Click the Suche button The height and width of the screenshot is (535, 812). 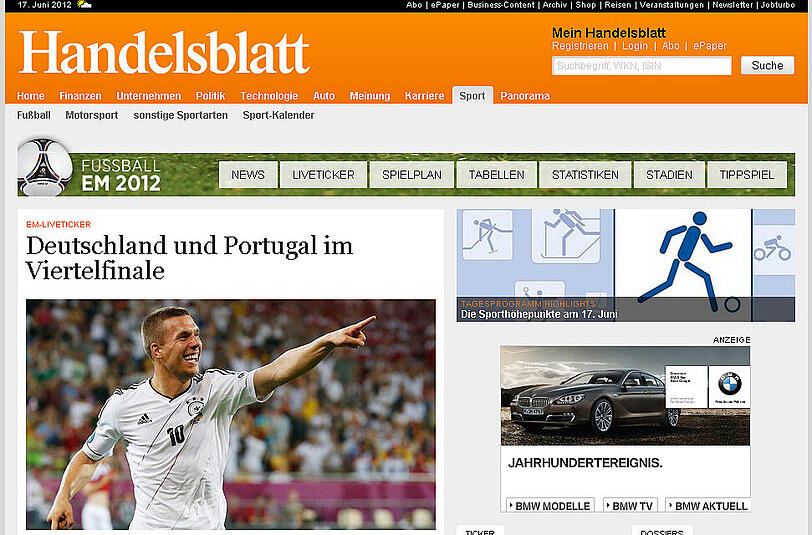click(x=767, y=65)
